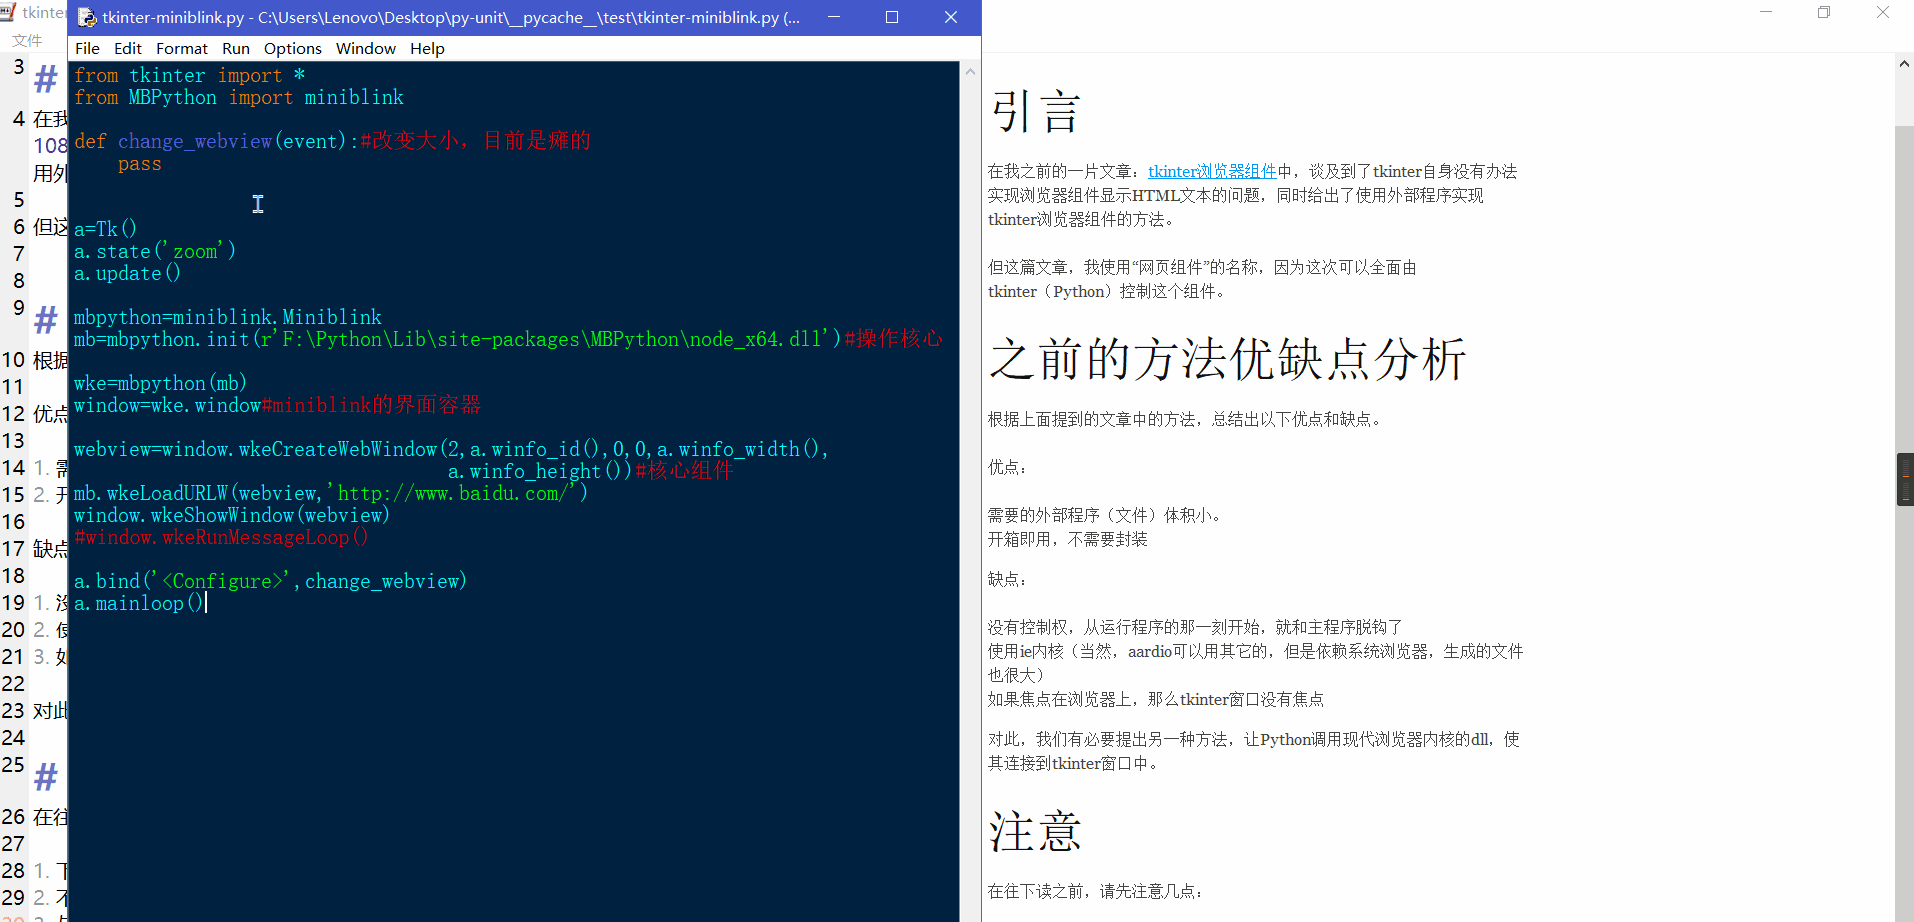Screen dimensions: 1914x922
Task: Click line number 19 in the left pane
Action: [x=16, y=602]
